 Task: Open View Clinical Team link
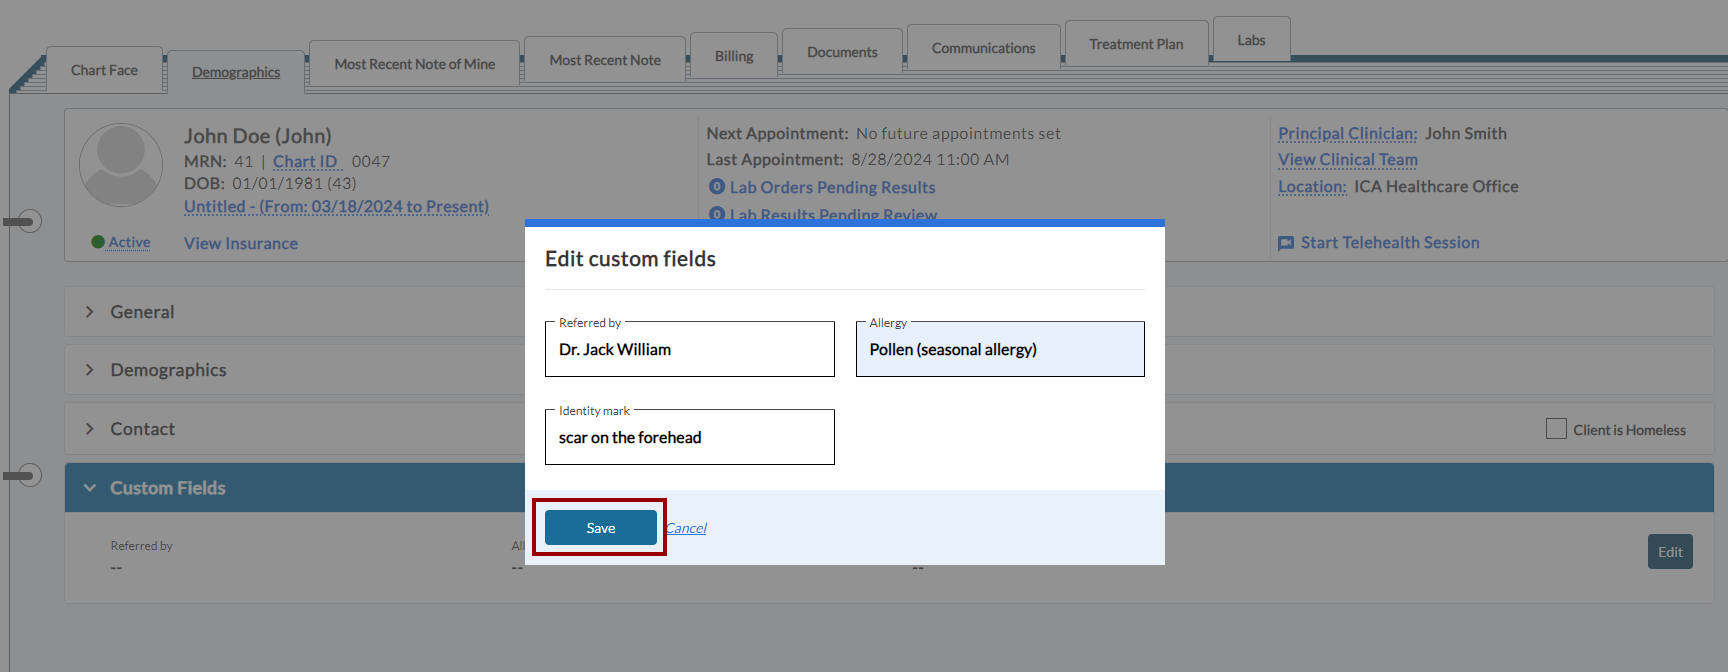pos(1347,159)
